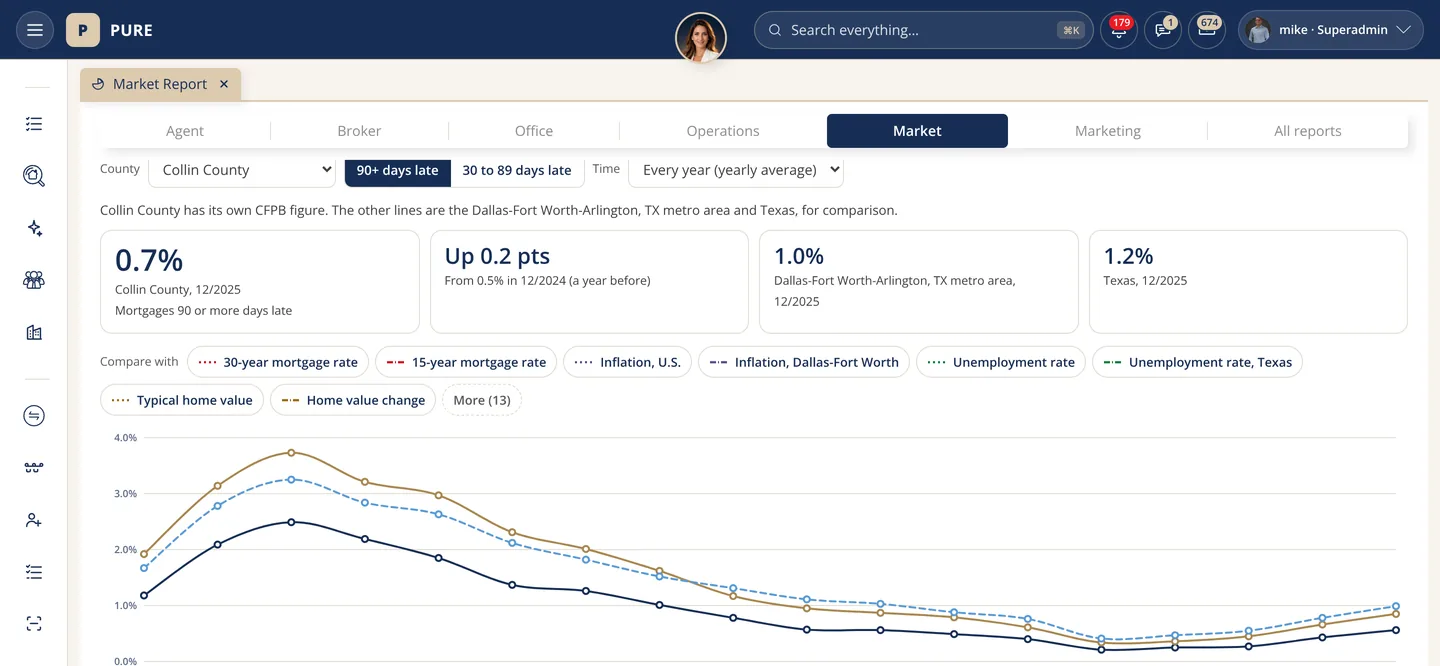Click the Up 0.2 pts card
This screenshot has width=1440, height=666.
pyautogui.click(x=589, y=282)
